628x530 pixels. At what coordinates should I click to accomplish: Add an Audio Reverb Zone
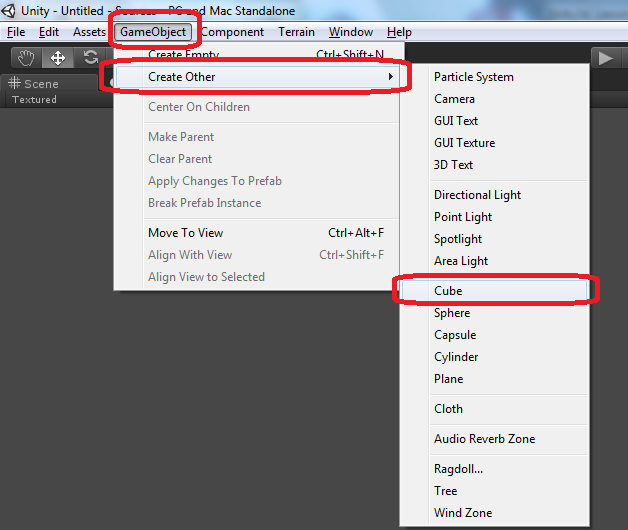[x=495, y=439]
